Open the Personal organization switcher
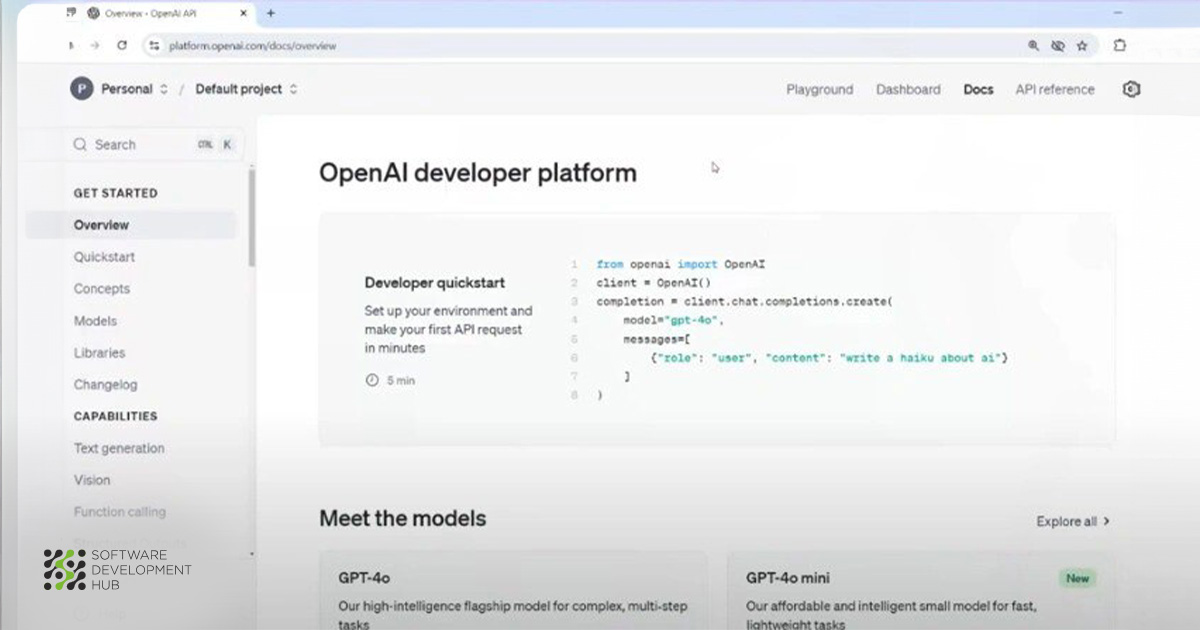Viewport: 1200px width, 630px height. coord(135,89)
